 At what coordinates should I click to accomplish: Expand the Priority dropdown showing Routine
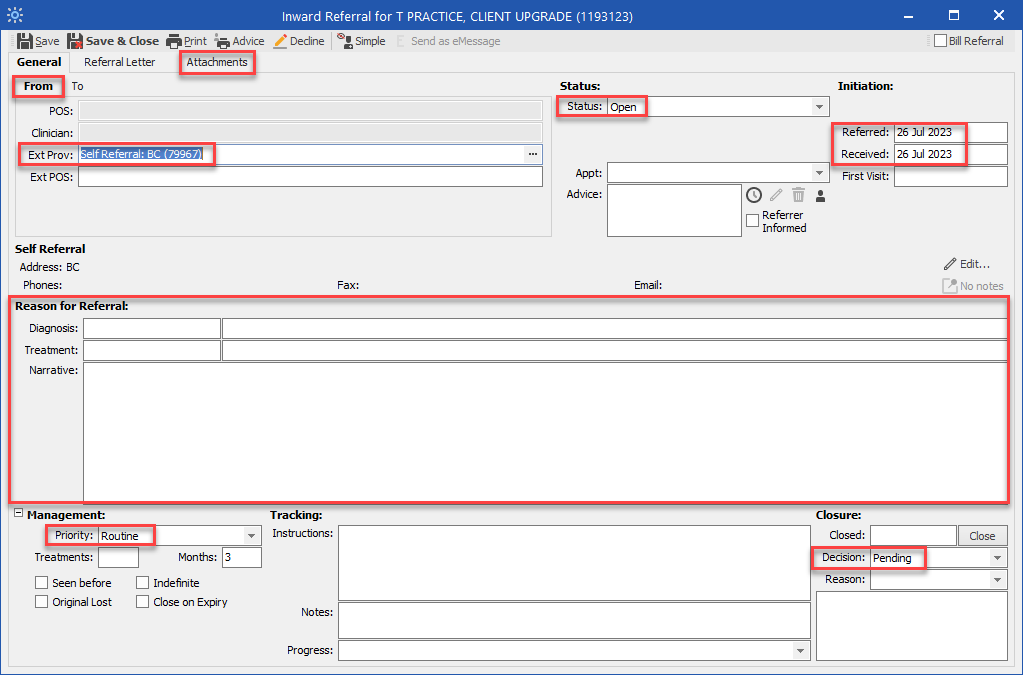(251, 536)
